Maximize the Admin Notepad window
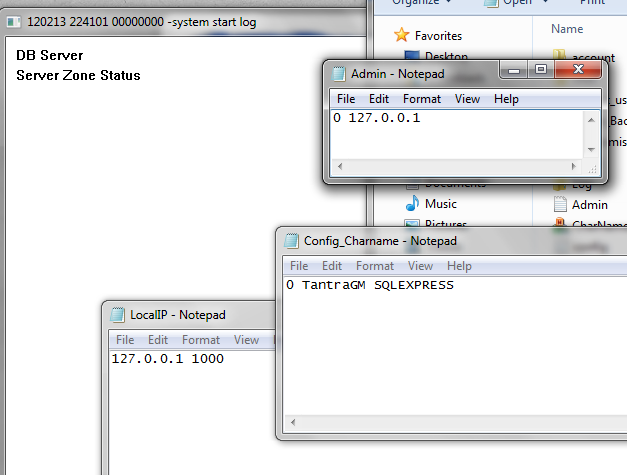Viewport: 627px width, 475px height. 541,70
